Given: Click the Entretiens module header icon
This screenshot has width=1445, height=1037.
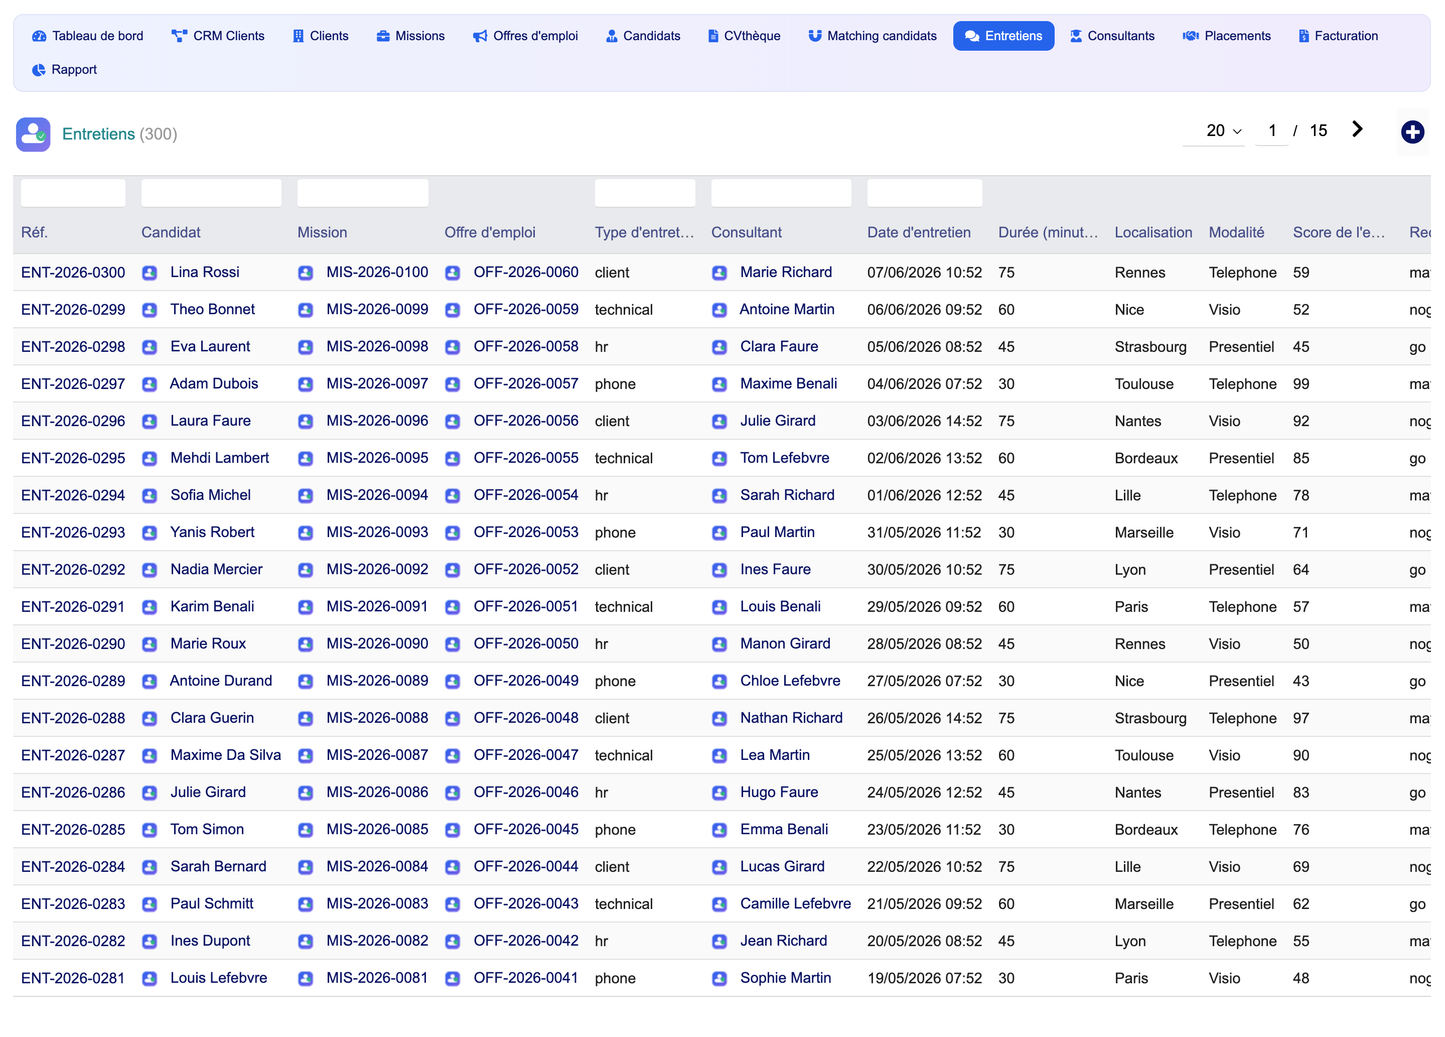Looking at the screenshot, I should pos(33,134).
